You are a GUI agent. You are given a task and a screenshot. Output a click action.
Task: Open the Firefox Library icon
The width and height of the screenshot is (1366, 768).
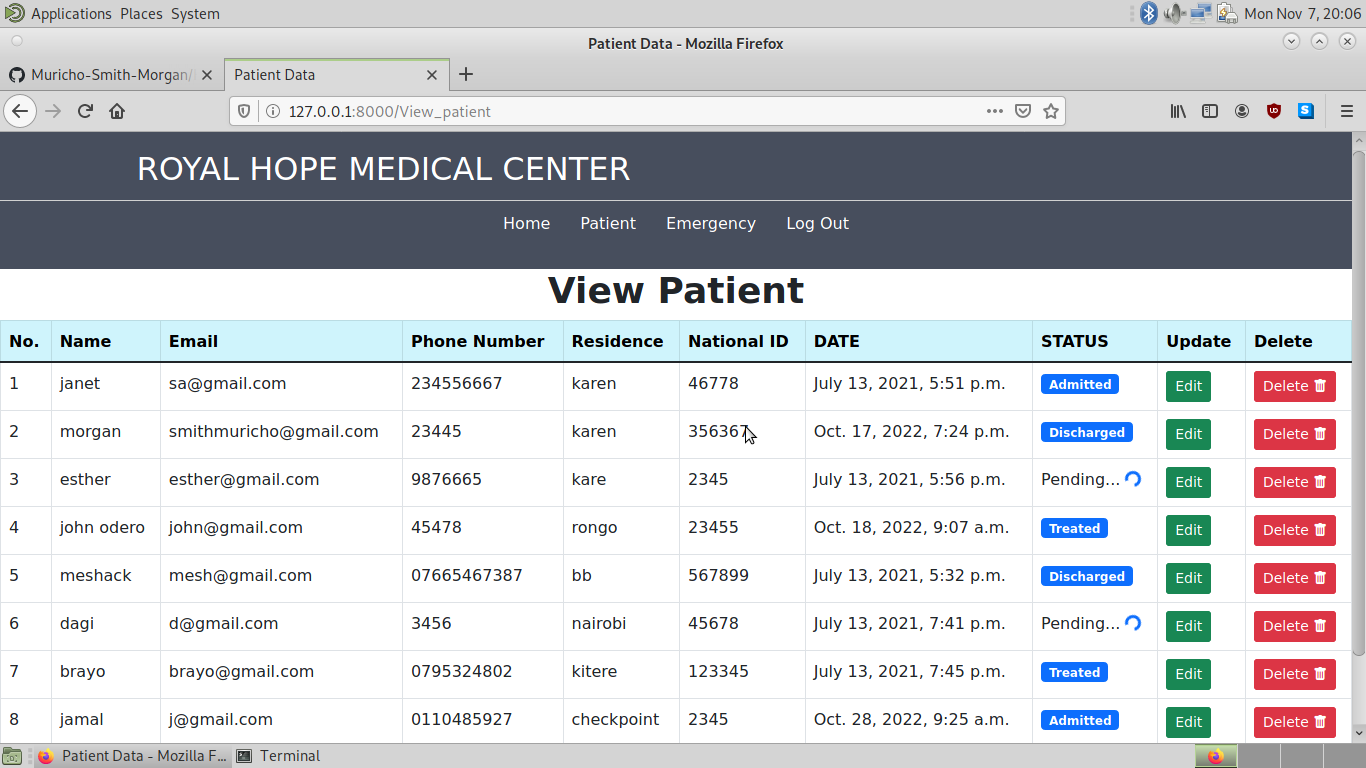[x=1178, y=111]
